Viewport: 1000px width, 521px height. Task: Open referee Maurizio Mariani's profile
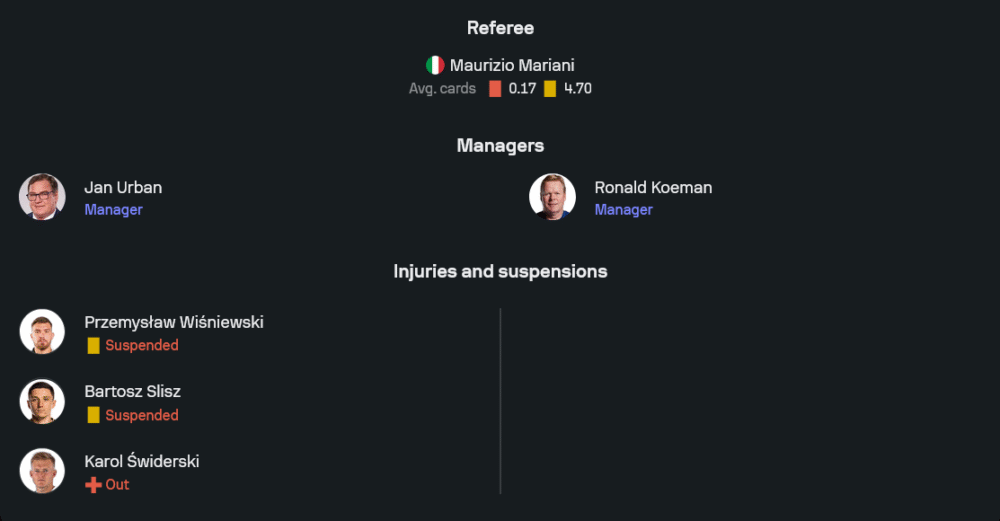pyautogui.click(x=512, y=65)
